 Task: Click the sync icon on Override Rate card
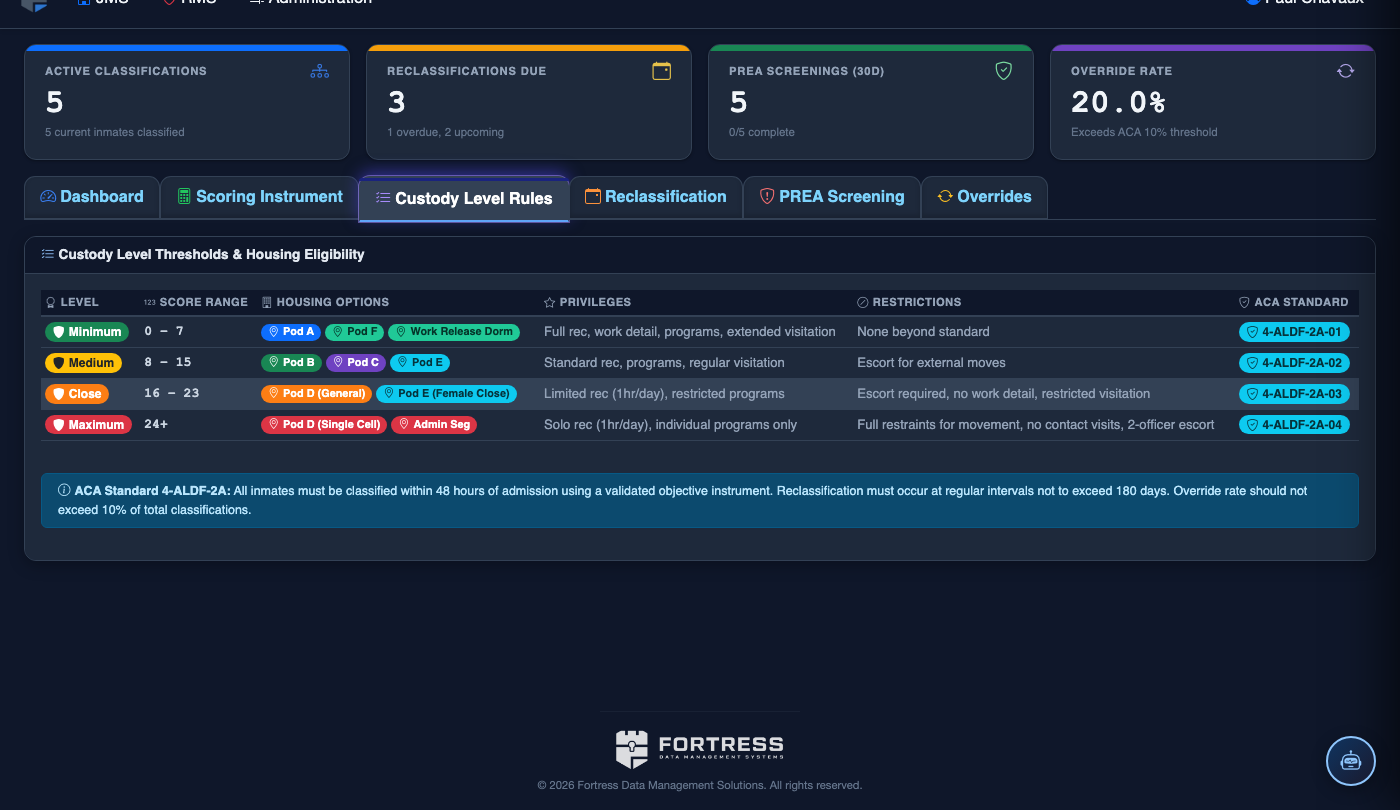tap(1346, 71)
